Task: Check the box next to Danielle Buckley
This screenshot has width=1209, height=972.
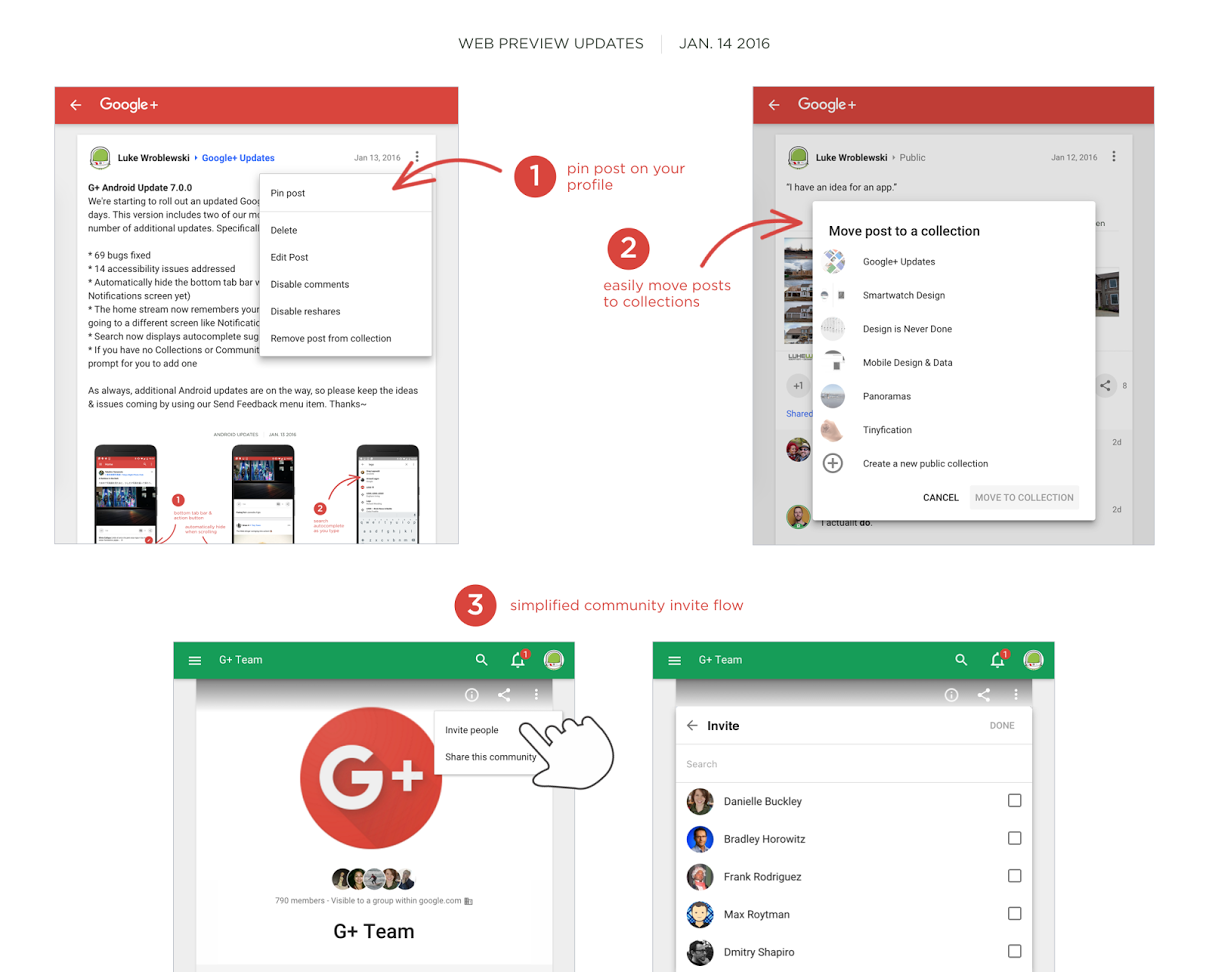Action: pyautogui.click(x=1014, y=801)
